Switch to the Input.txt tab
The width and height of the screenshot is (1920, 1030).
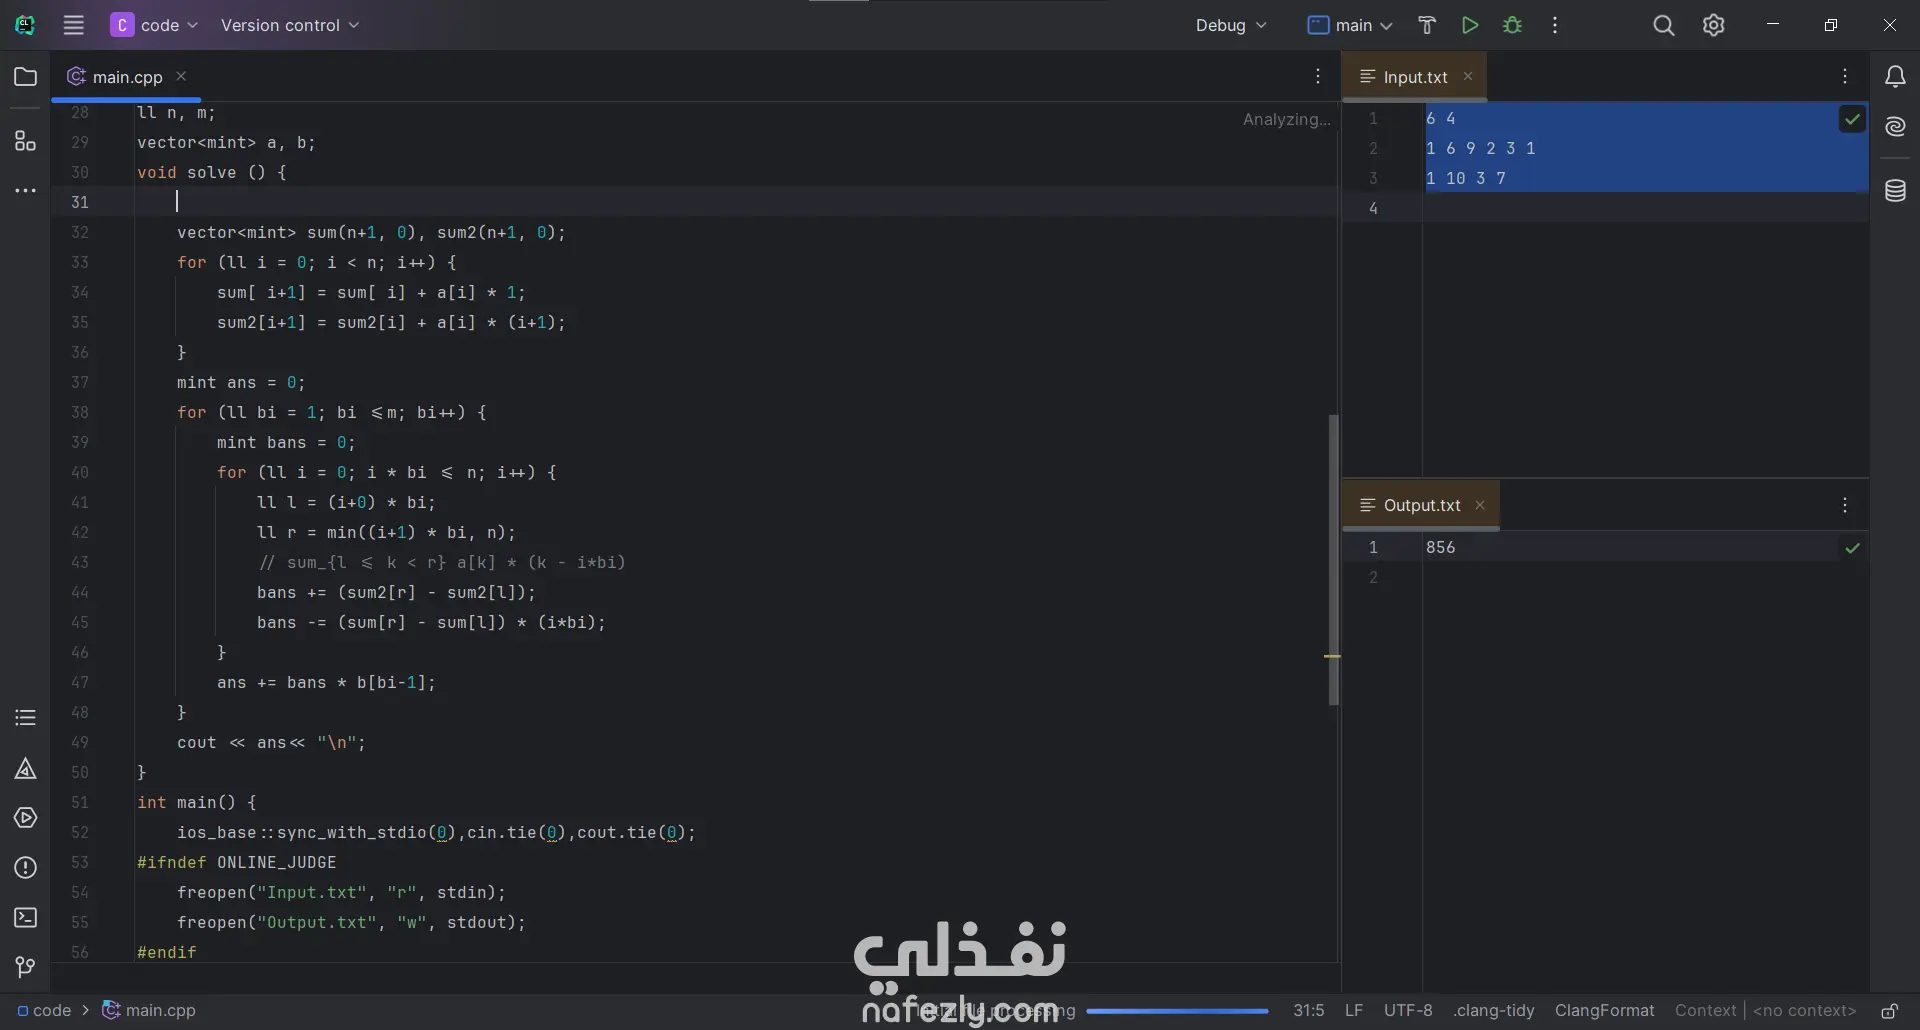point(1415,77)
